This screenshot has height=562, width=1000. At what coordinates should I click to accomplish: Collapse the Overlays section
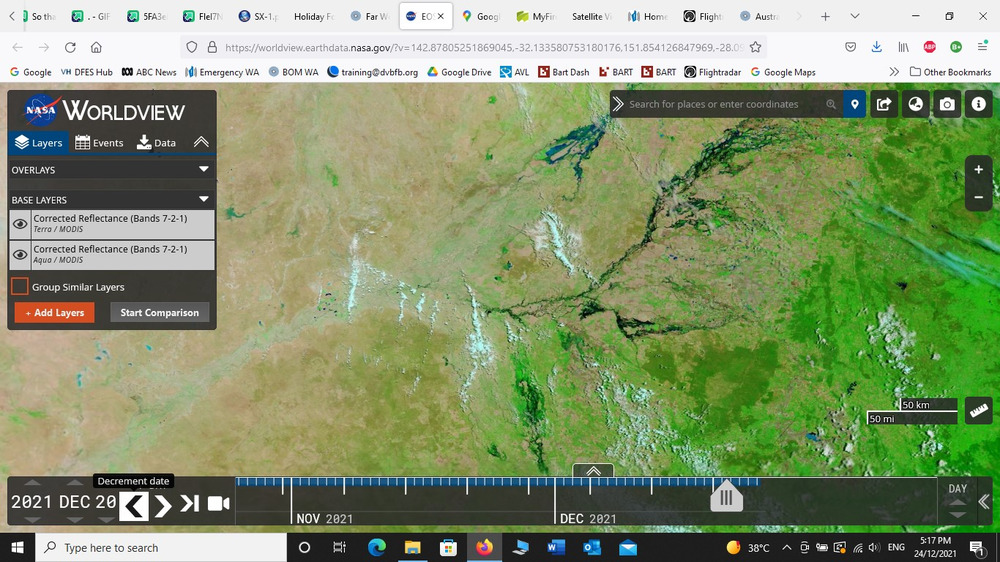click(x=204, y=170)
